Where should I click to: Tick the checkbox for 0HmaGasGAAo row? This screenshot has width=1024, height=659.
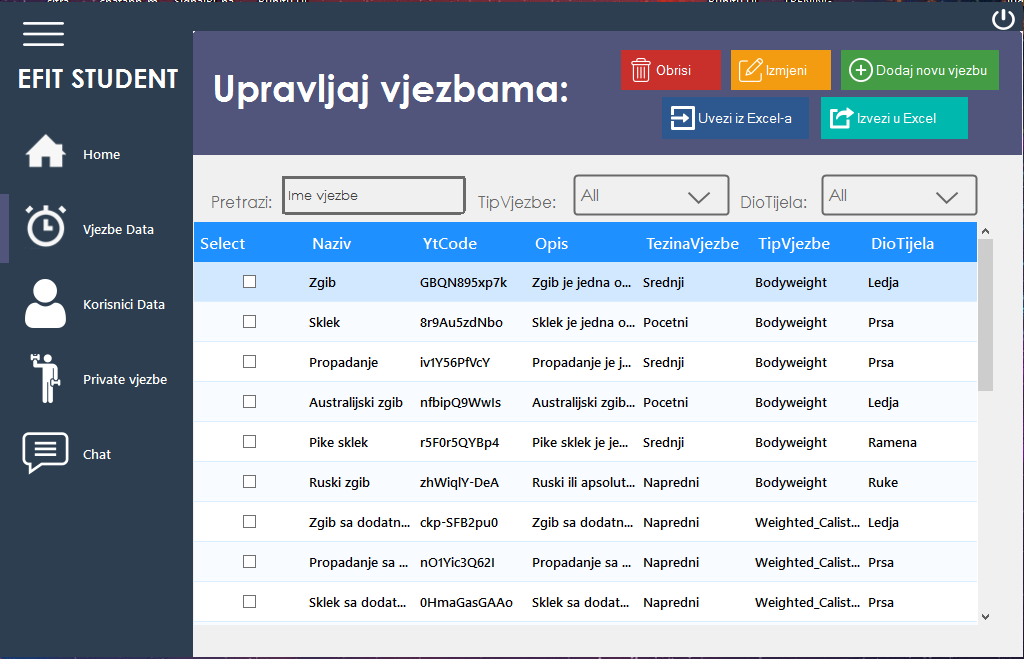click(x=249, y=602)
